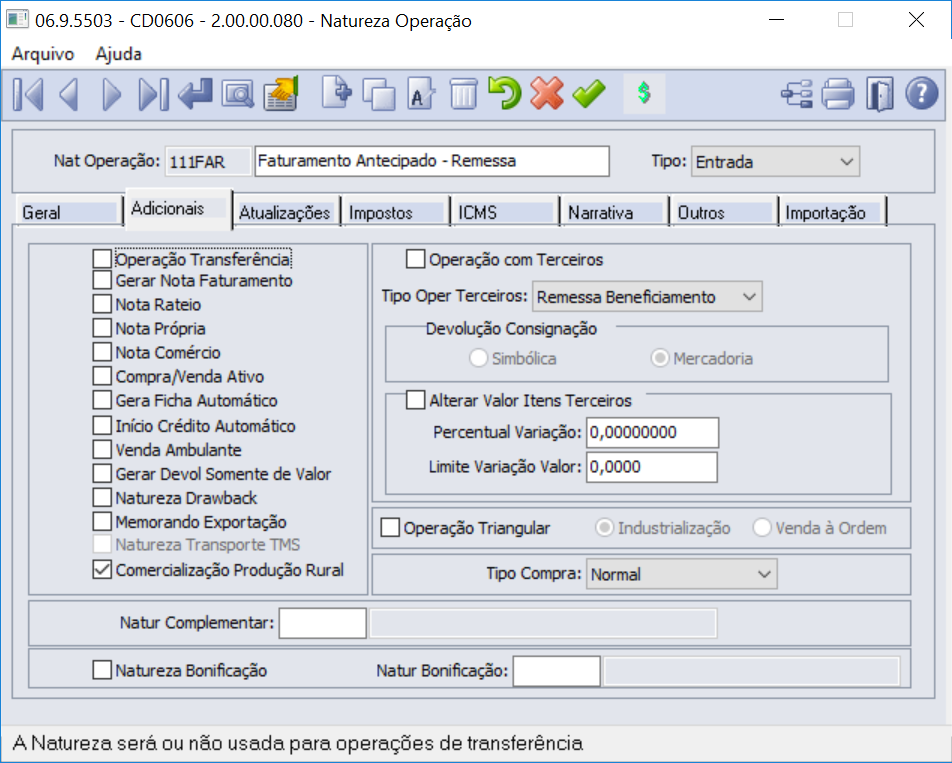Select the Simbólica radio button
Screen dimensions: 952x763
click(478, 358)
